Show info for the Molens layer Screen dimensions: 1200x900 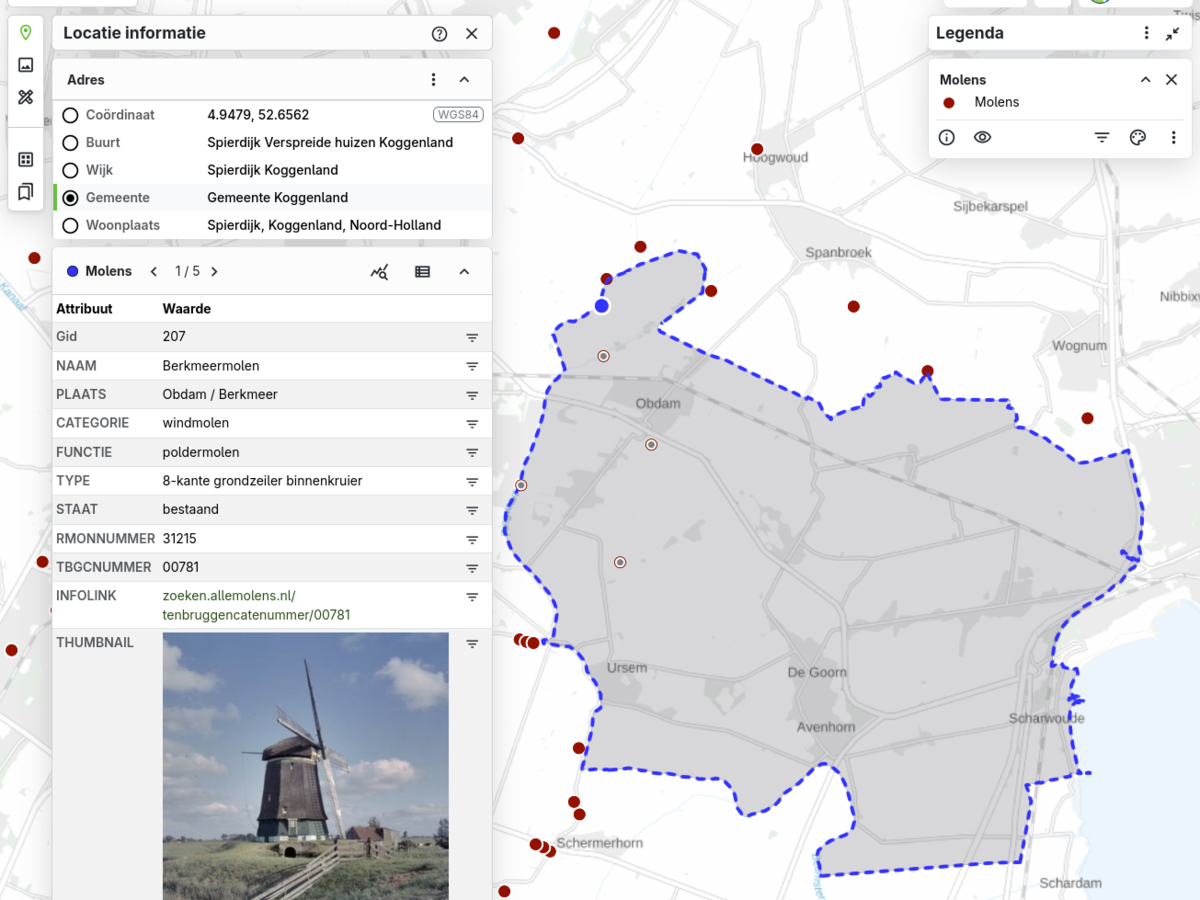coord(946,138)
